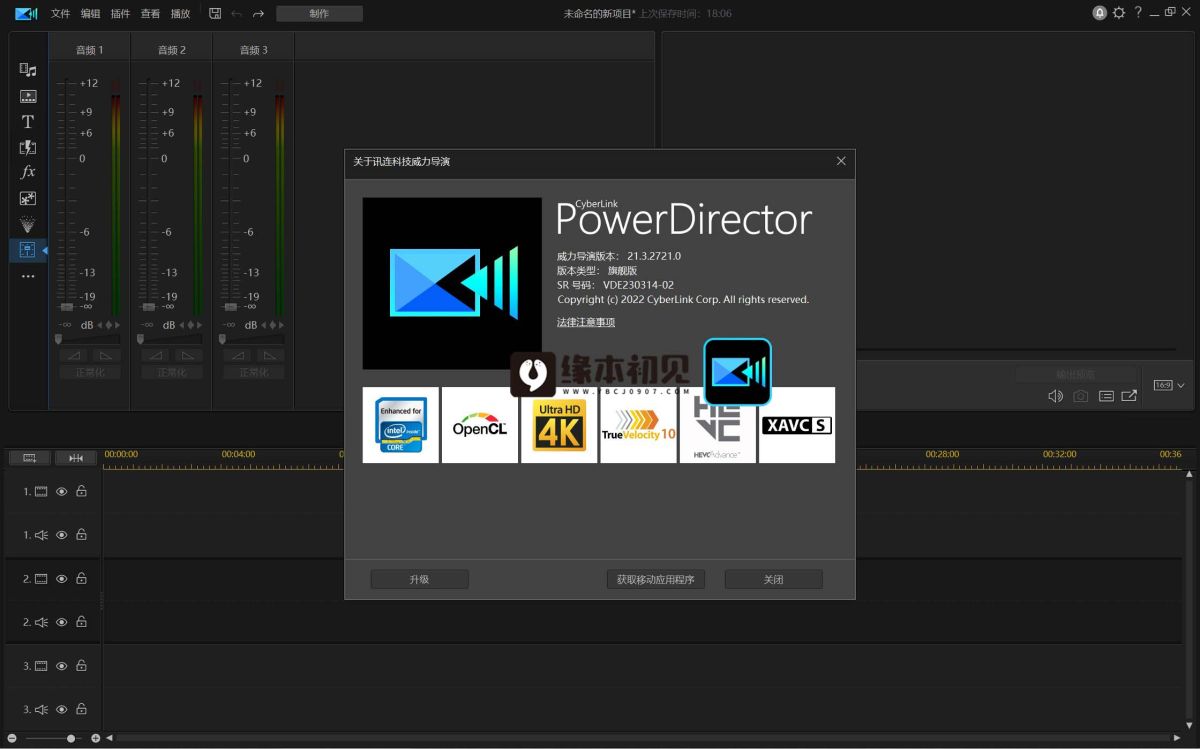Click the 关闭 button in about dialog

coord(774,579)
